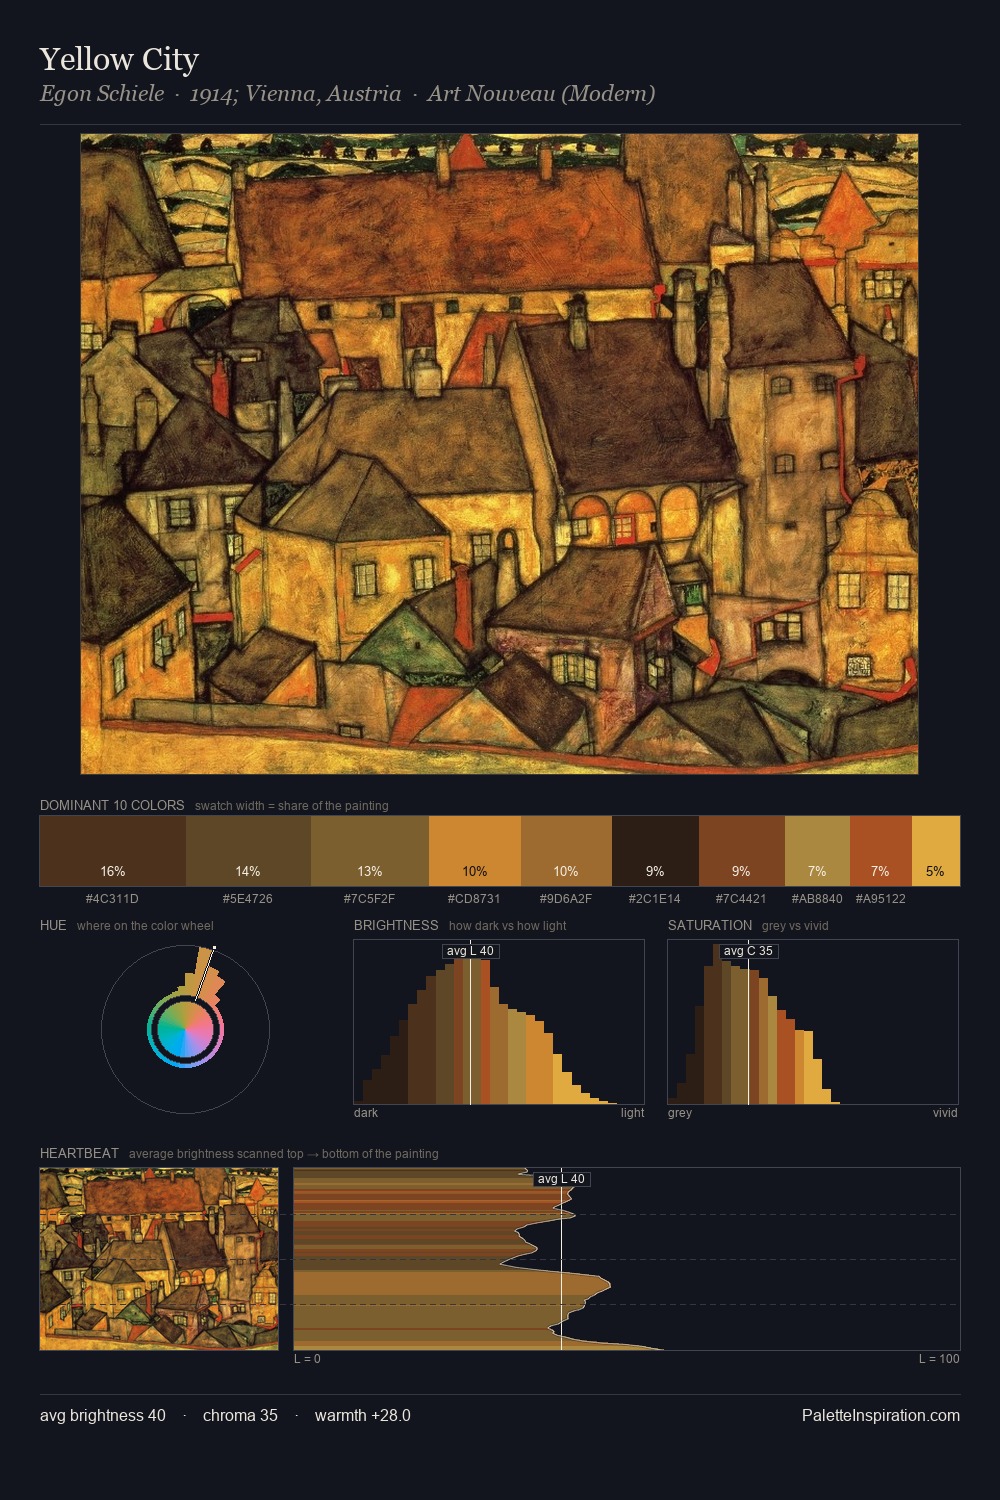Click the yellow 5% swatch

click(x=936, y=851)
